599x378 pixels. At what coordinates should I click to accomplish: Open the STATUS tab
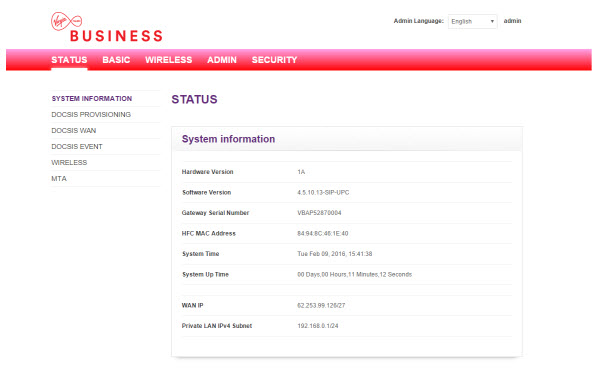[x=69, y=60]
